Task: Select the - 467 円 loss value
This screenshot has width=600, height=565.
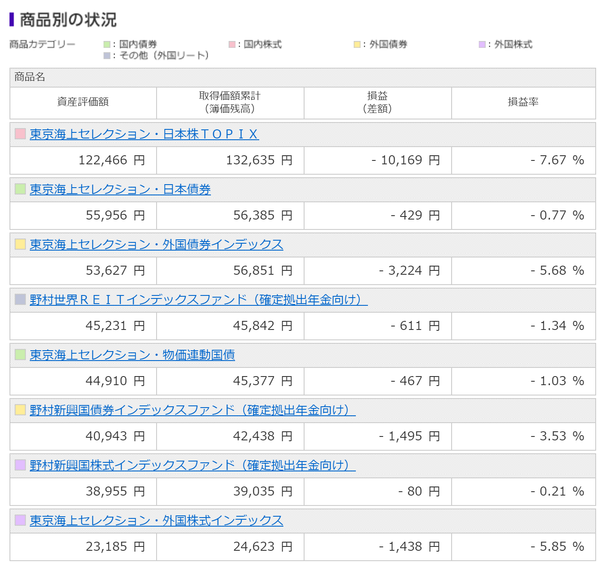Action: tap(415, 381)
